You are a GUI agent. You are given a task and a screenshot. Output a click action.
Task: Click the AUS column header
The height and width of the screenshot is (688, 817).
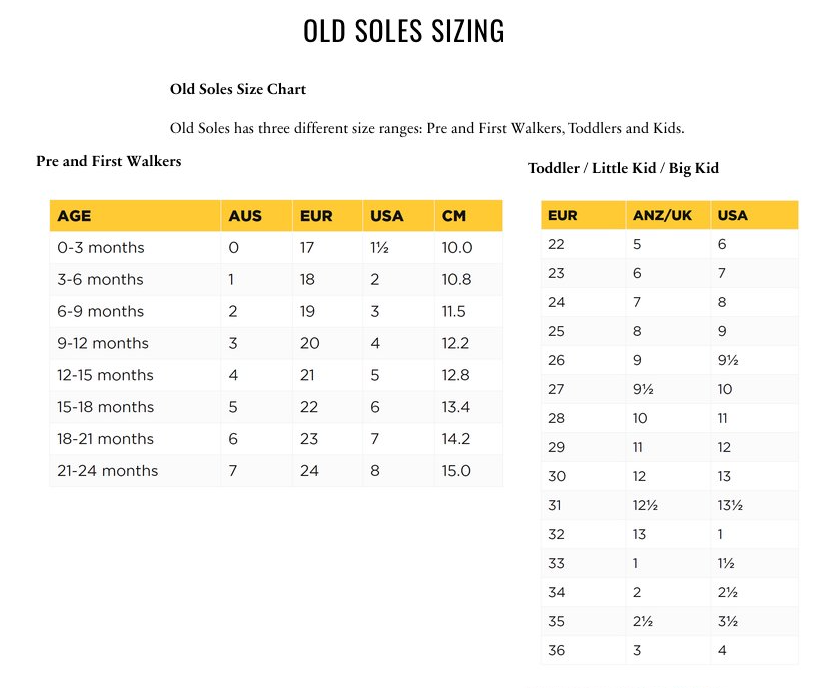[245, 216]
